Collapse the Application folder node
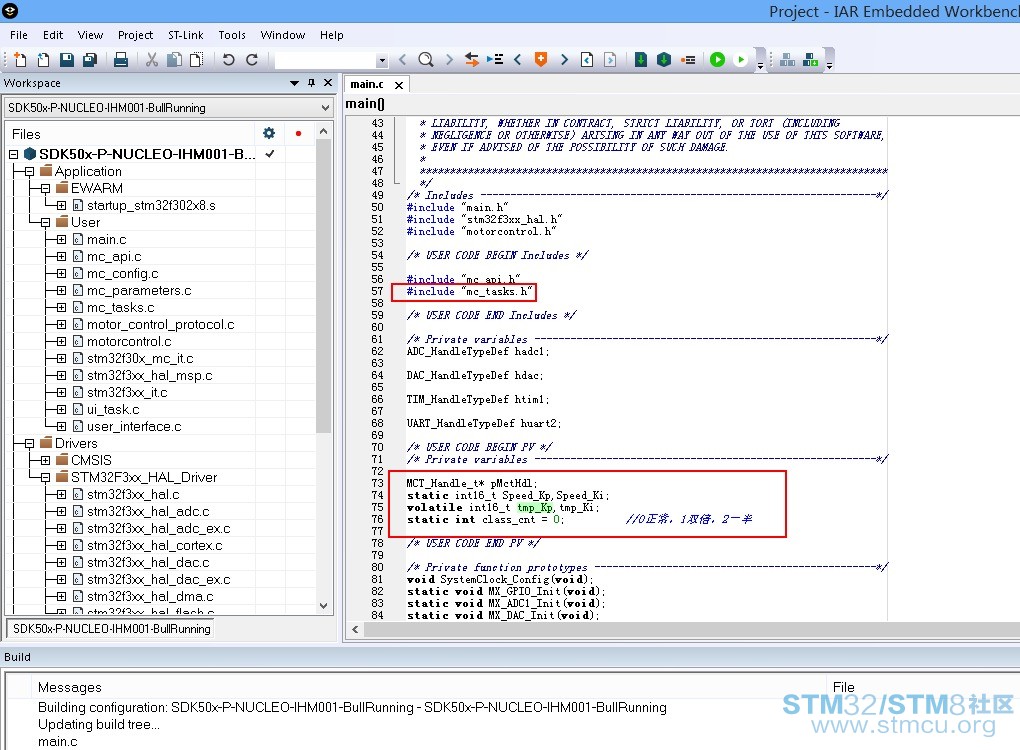 pos(29,172)
